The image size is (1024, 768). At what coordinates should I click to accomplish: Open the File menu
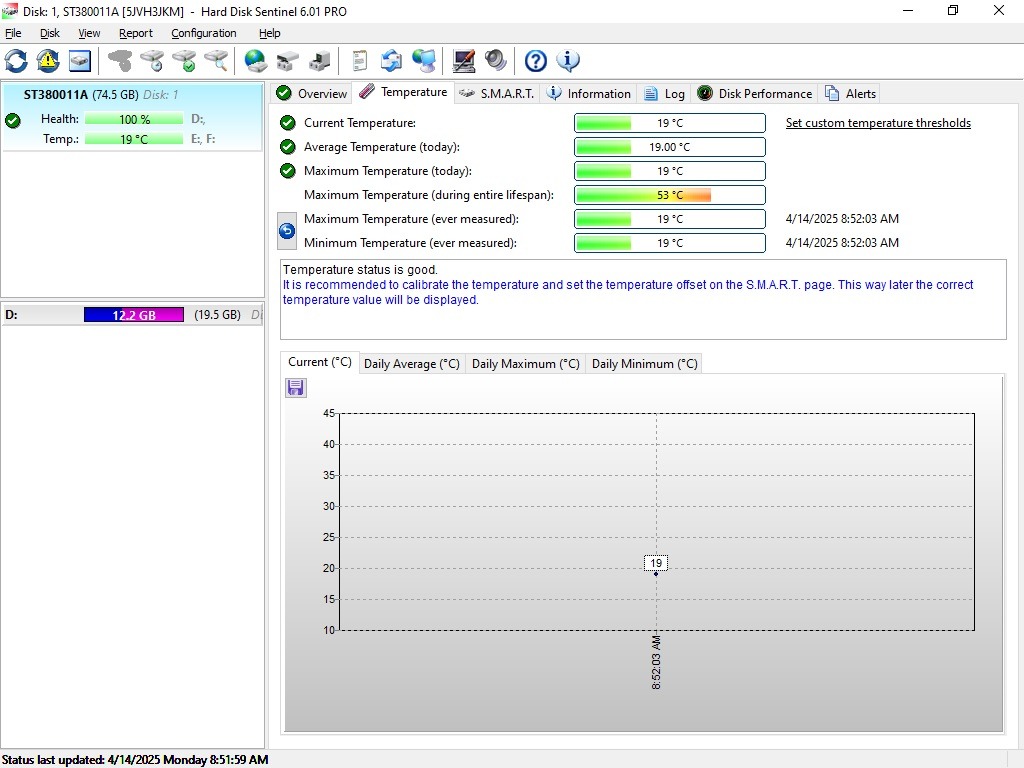tap(13, 33)
